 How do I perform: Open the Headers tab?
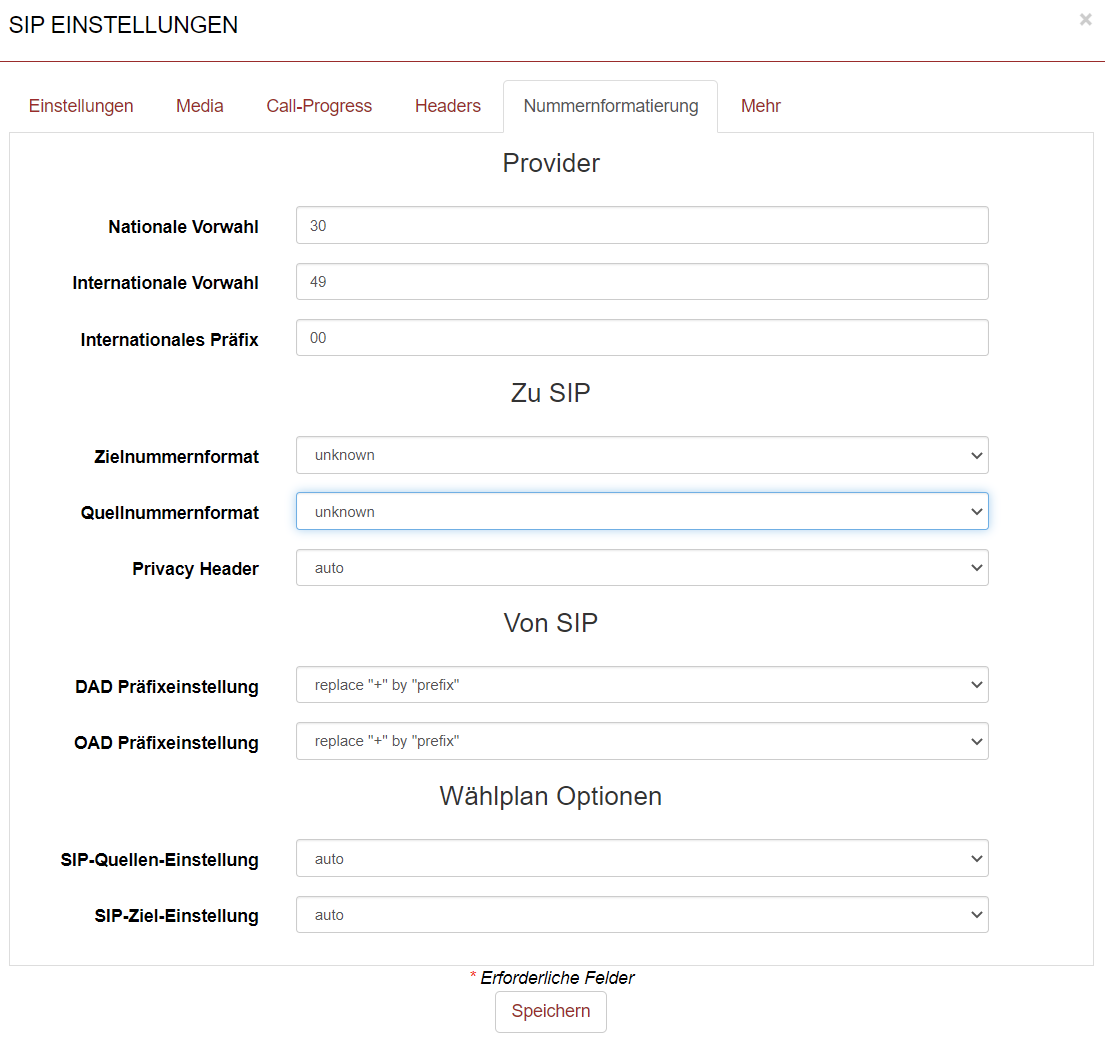click(x=447, y=105)
